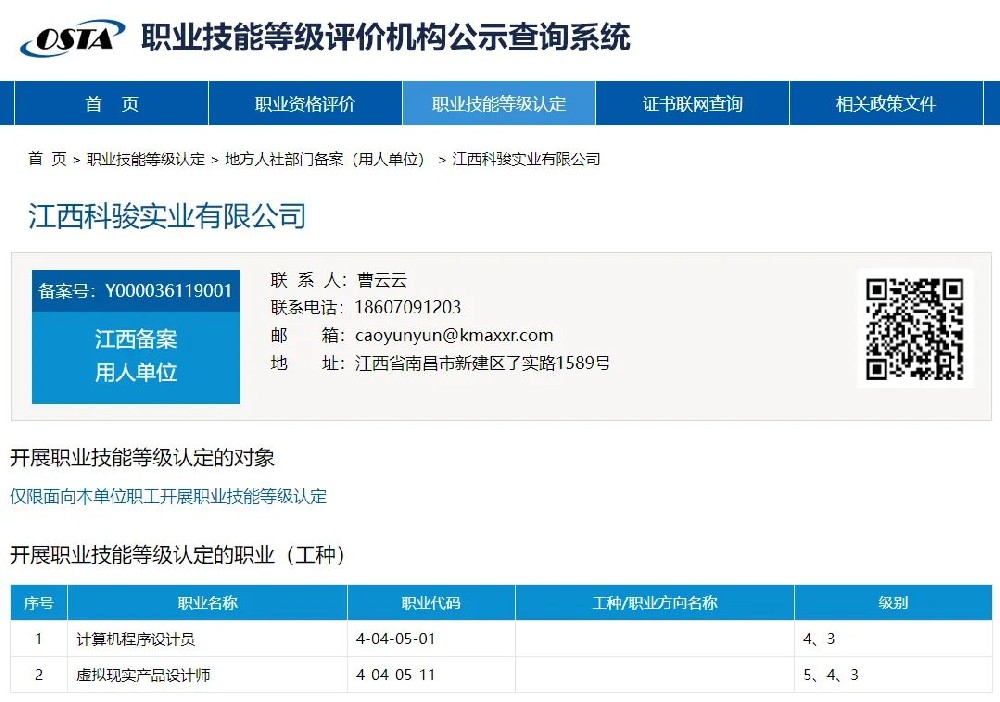Viewport: 1000px width, 702px height.
Task: Click the 首页 breadcrumb link
Action: (x=47, y=159)
